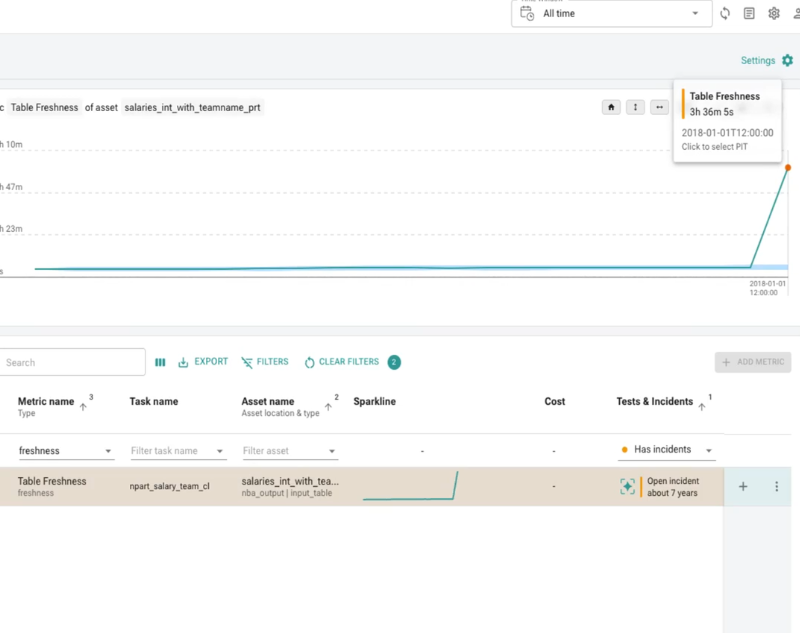800x633 pixels.
Task: Select the orange data point on chart
Action: point(788,167)
